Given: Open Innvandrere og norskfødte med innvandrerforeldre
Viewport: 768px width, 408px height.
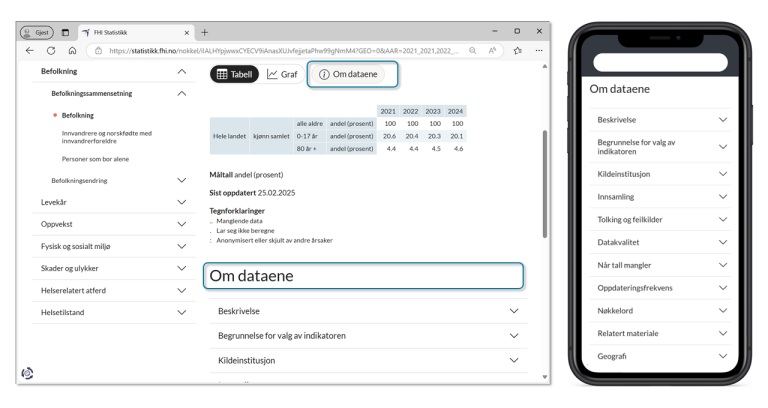Looking at the screenshot, I should 107,137.
